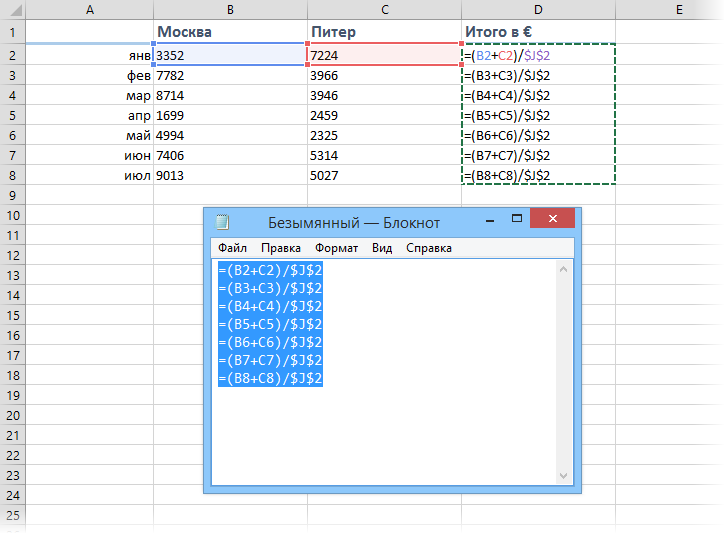
Task: Click the Notepad line =(B5+C5)/$J$2
Action: [x=270, y=324]
